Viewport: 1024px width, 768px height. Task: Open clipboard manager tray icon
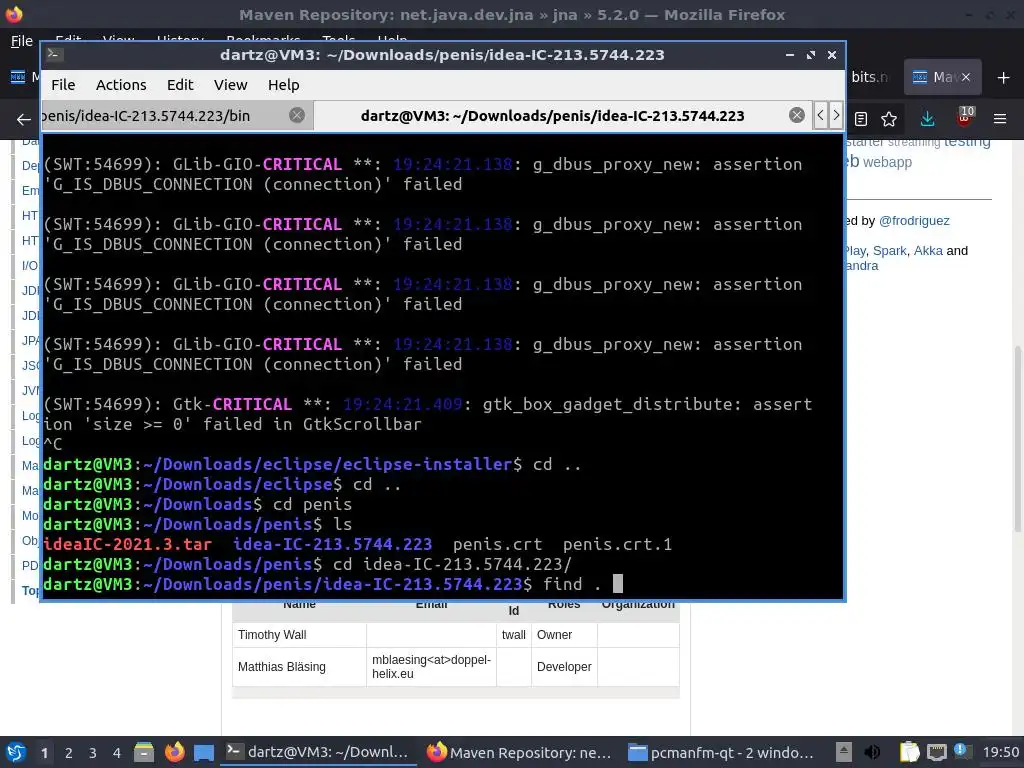pos(909,752)
